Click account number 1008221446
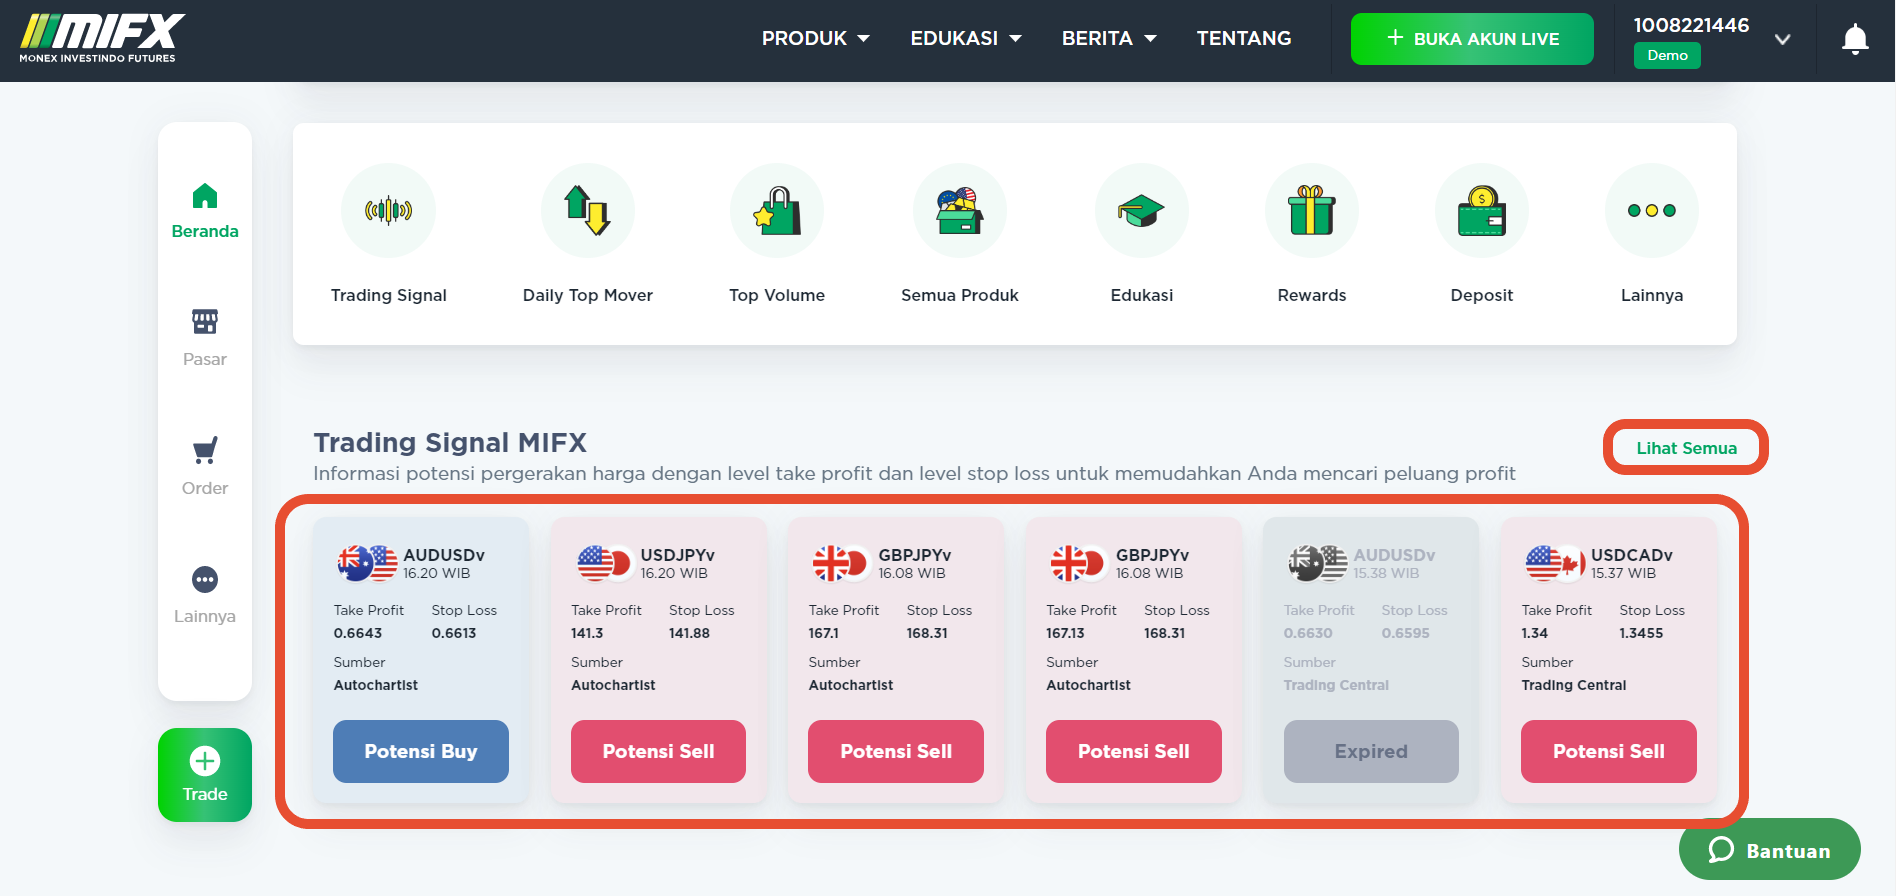Viewport: 1896px width, 896px height. point(1691,25)
